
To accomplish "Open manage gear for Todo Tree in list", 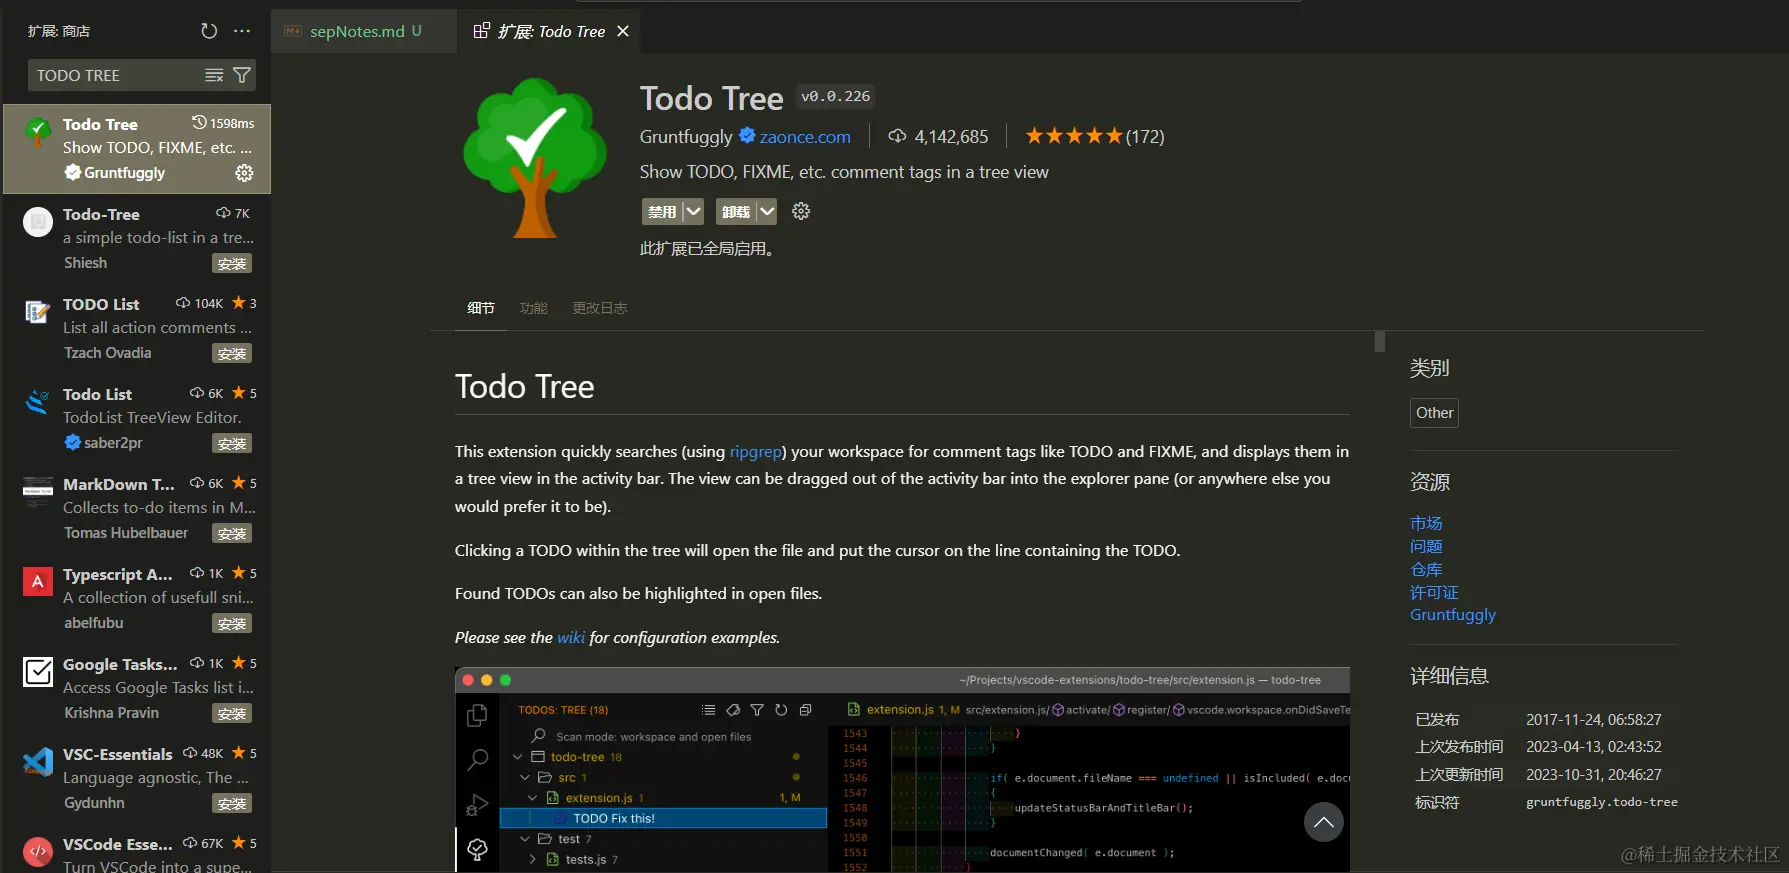I will [244, 173].
